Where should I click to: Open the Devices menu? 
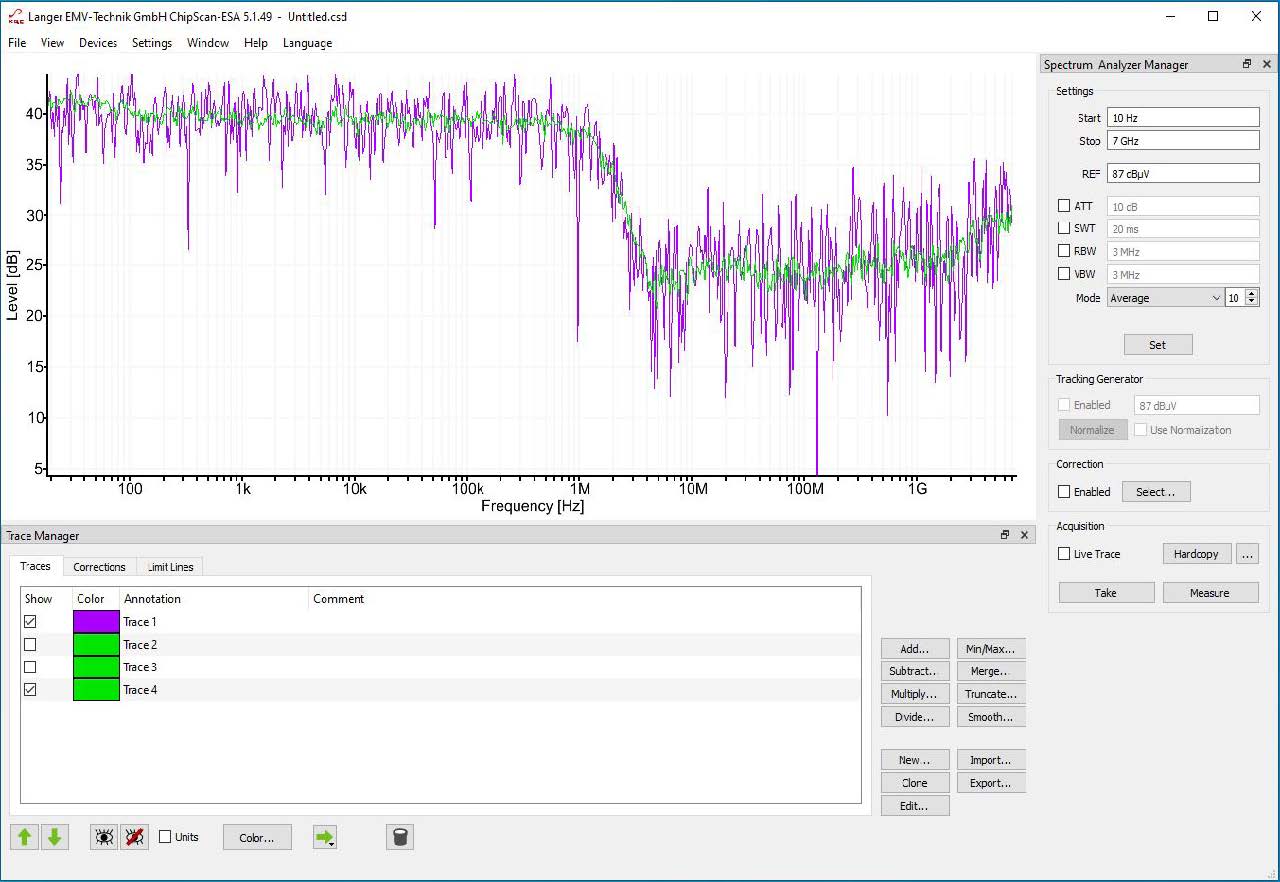(97, 43)
